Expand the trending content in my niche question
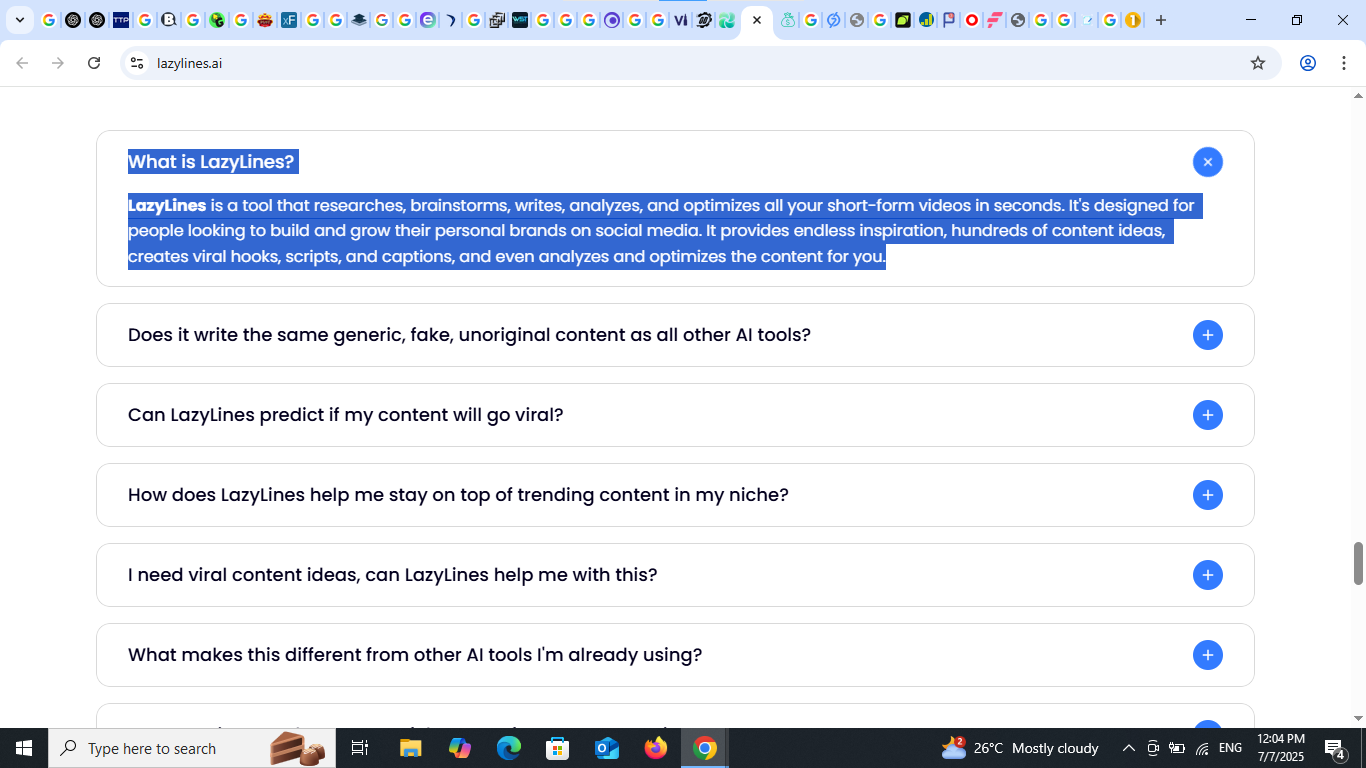Image resolution: width=1366 pixels, height=768 pixels. (1207, 495)
